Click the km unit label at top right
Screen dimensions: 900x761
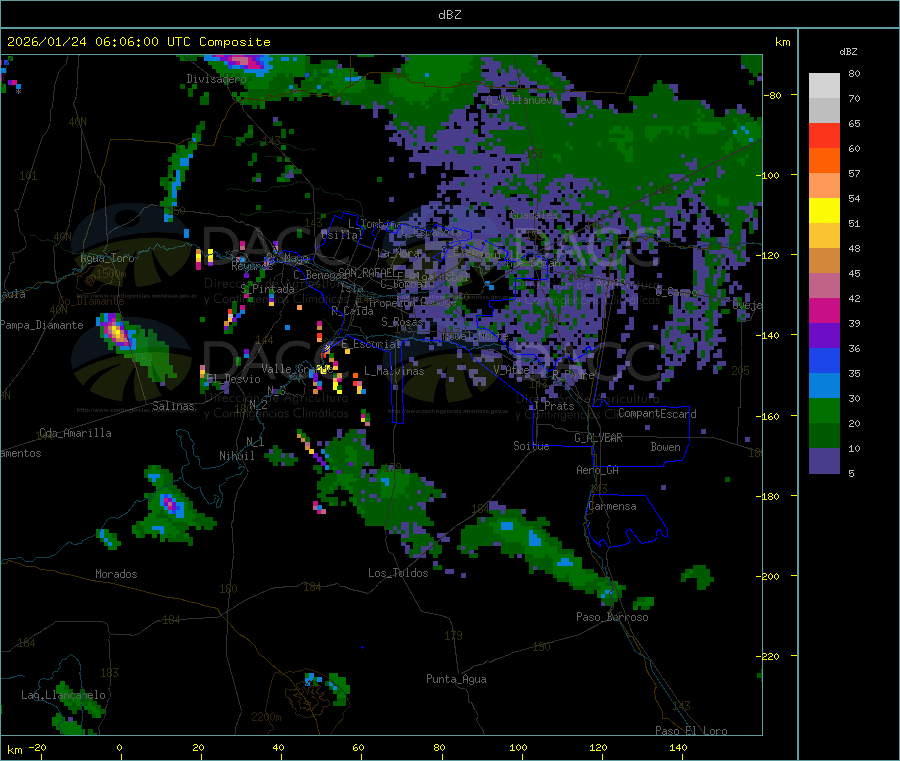click(x=782, y=42)
